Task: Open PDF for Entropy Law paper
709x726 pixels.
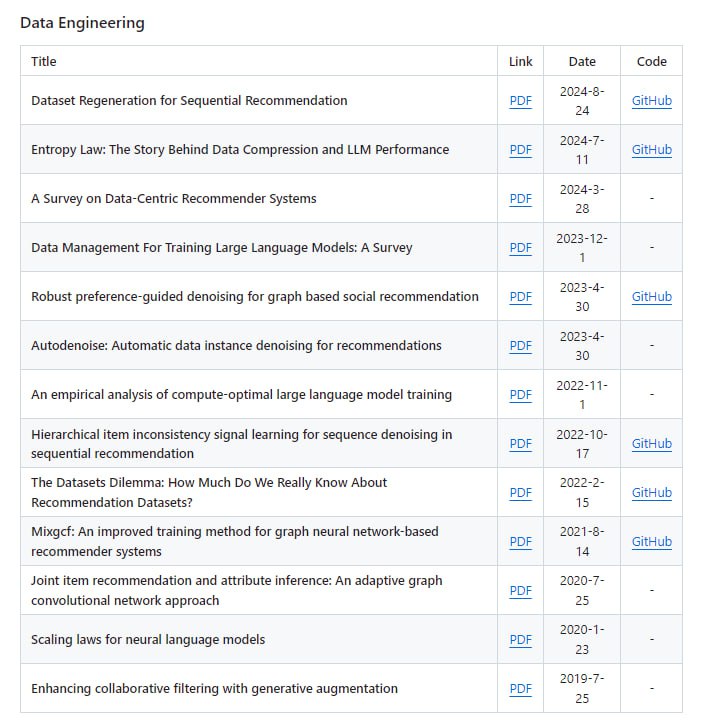Action: tap(520, 149)
